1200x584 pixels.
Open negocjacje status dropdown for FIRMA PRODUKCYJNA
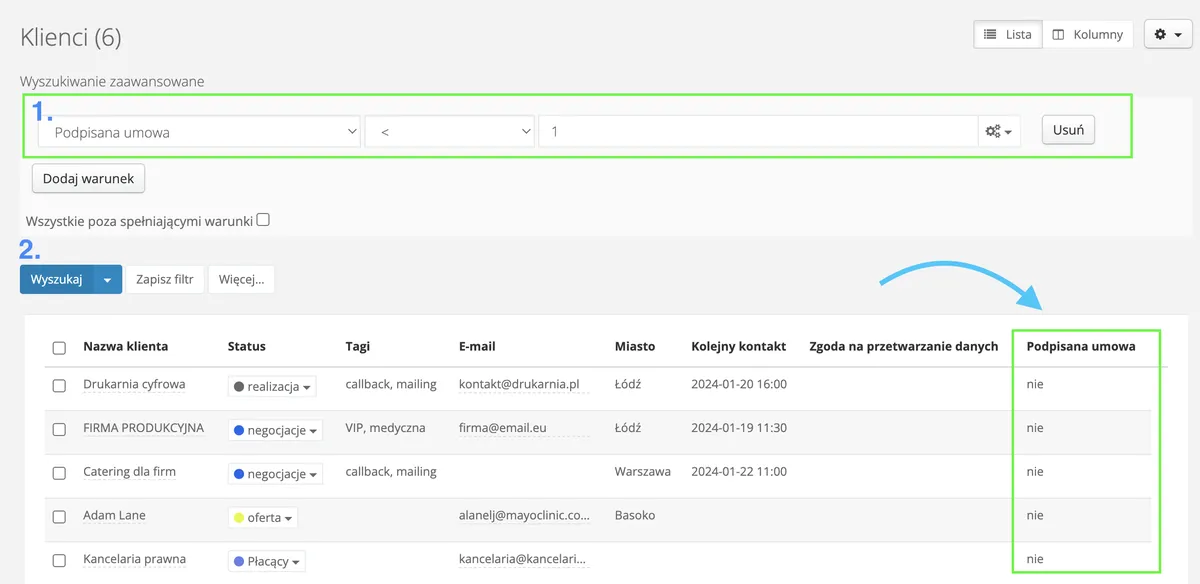tap(276, 430)
